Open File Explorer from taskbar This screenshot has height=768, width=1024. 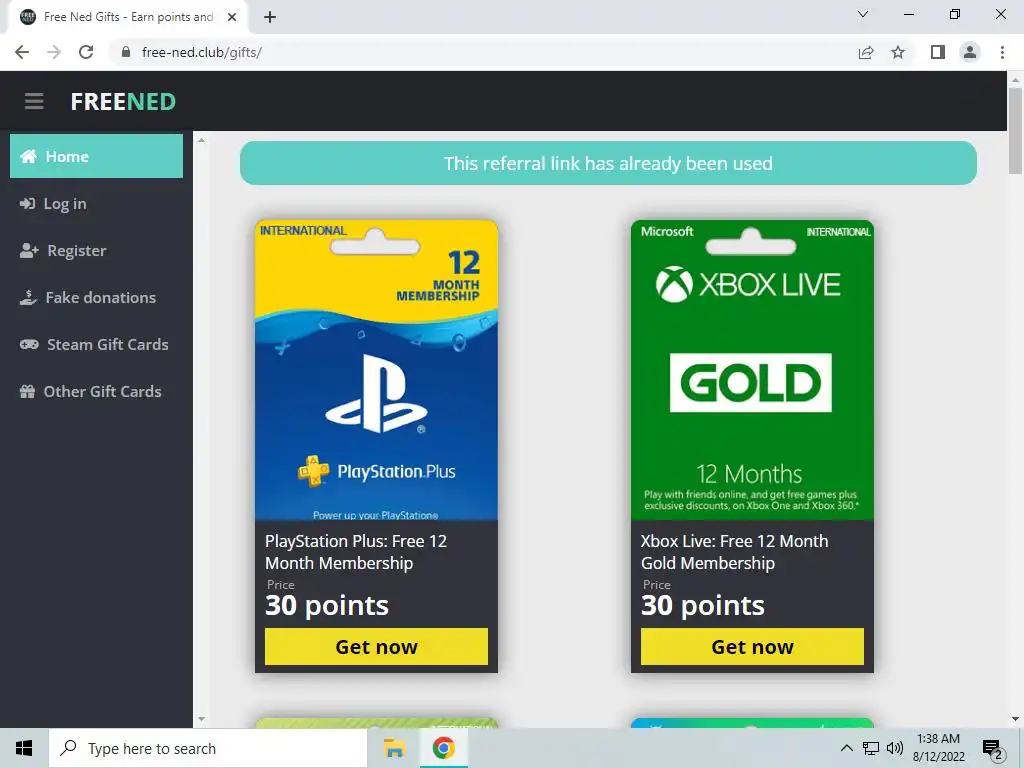tap(394, 748)
